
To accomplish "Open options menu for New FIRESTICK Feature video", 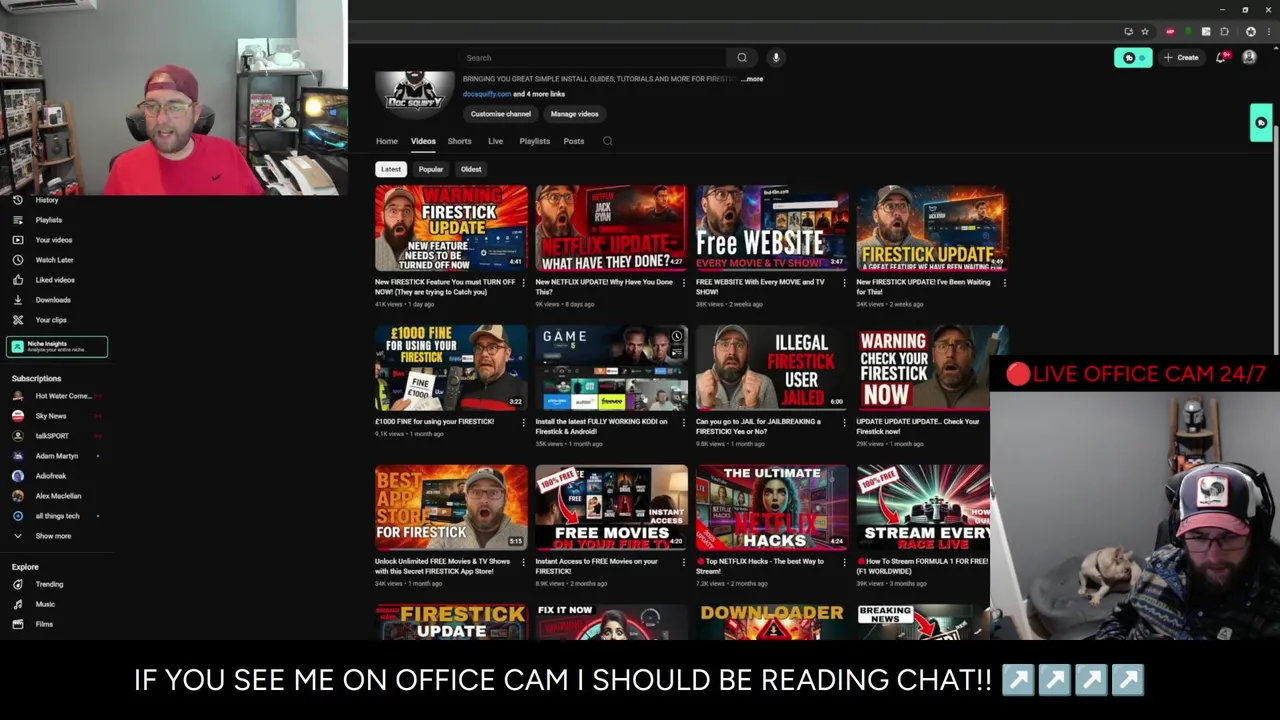I will pos(523,283).
